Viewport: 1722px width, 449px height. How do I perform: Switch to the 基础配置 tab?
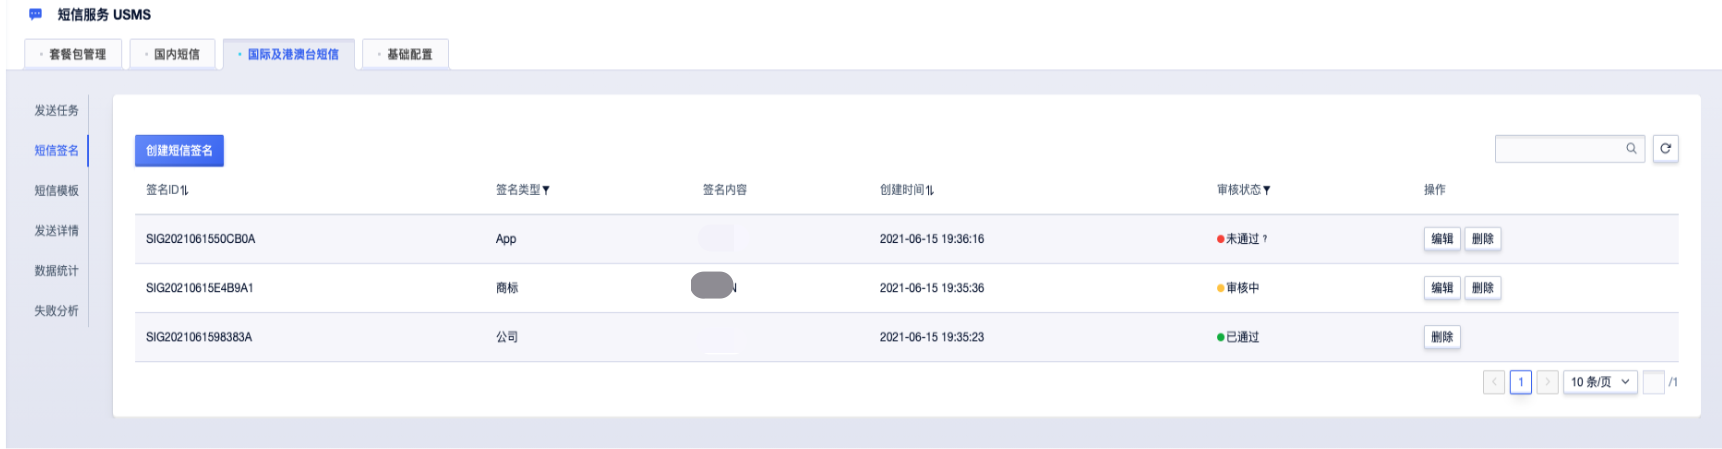click(x=406, y=54)
